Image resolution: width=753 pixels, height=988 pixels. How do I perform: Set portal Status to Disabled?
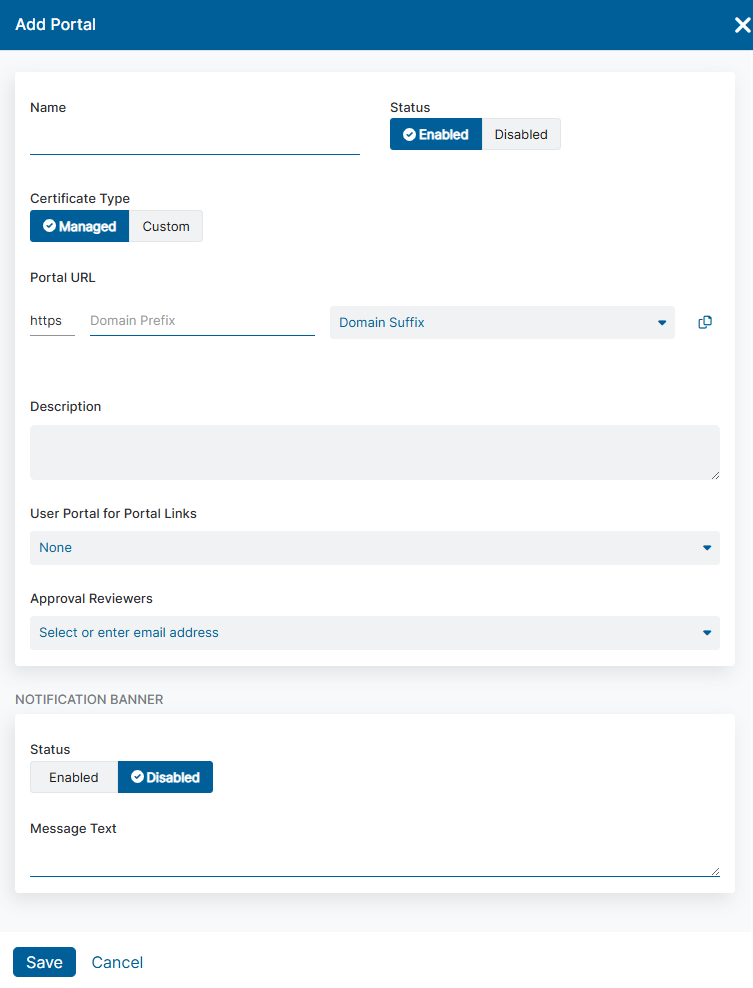521,135
